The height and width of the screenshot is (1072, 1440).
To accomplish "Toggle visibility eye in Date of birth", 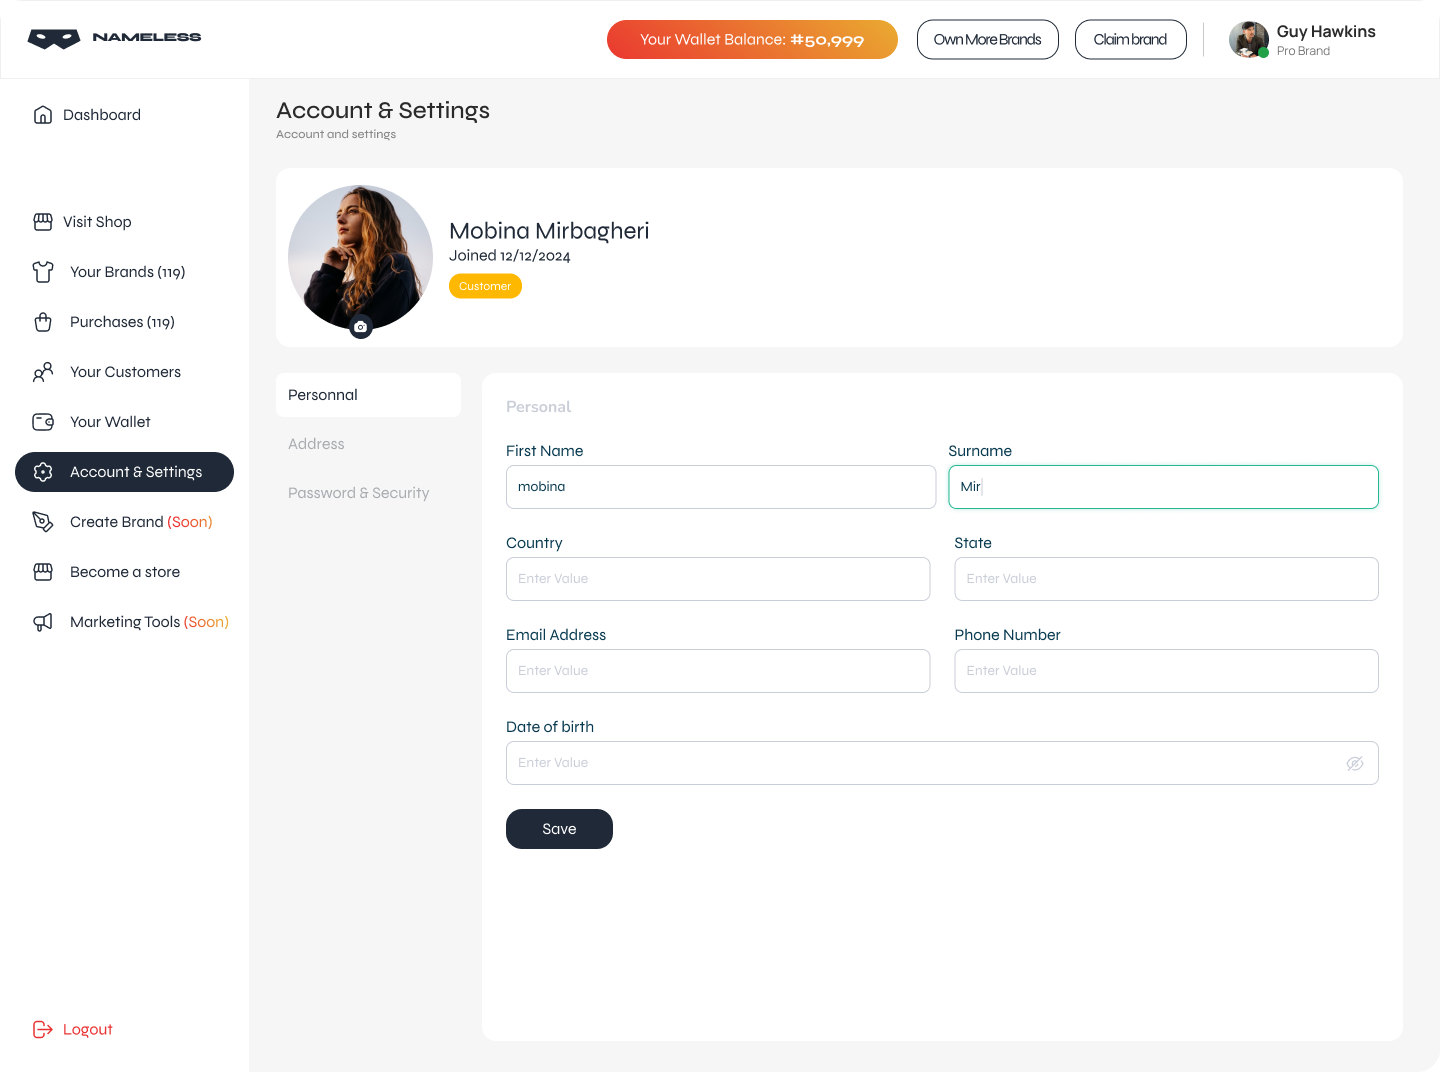I will [1355, 763].
